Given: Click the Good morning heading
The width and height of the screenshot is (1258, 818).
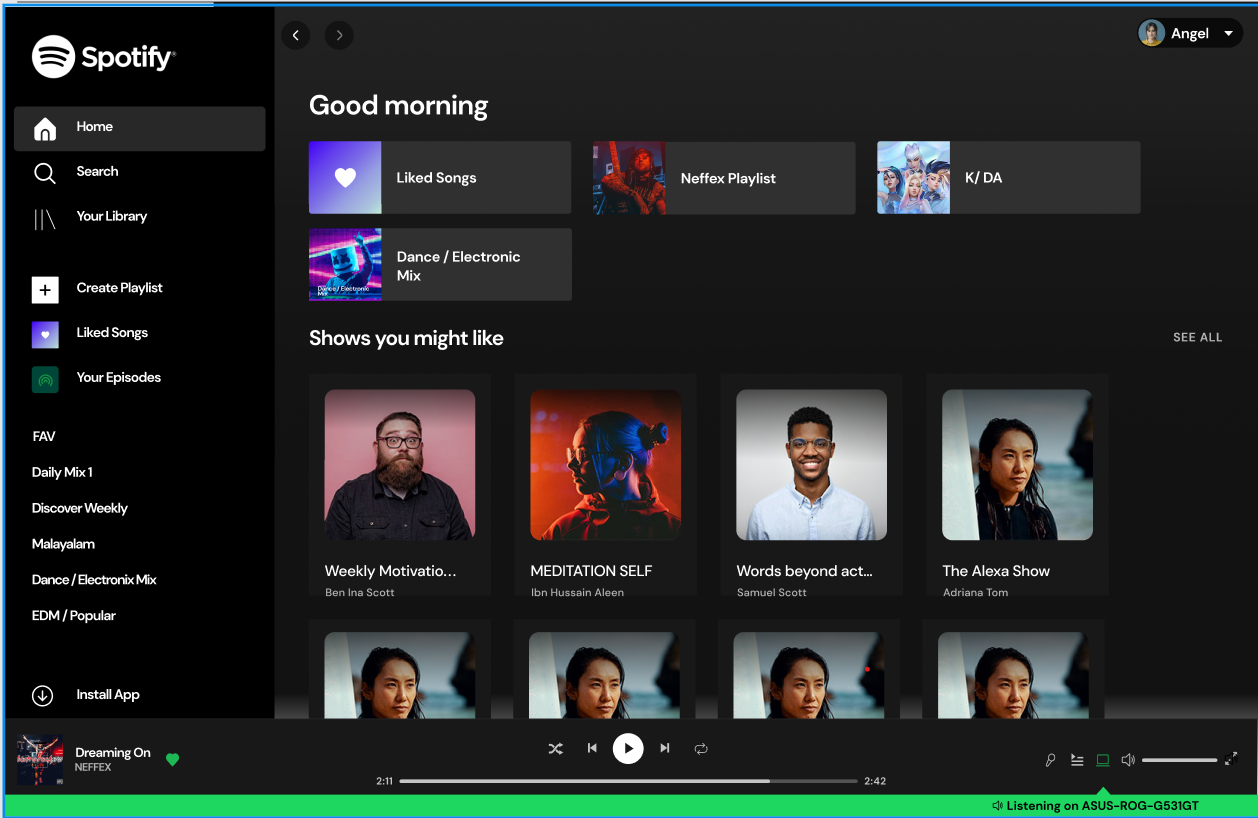Looking at the screenshot, I should coord(399,106).
